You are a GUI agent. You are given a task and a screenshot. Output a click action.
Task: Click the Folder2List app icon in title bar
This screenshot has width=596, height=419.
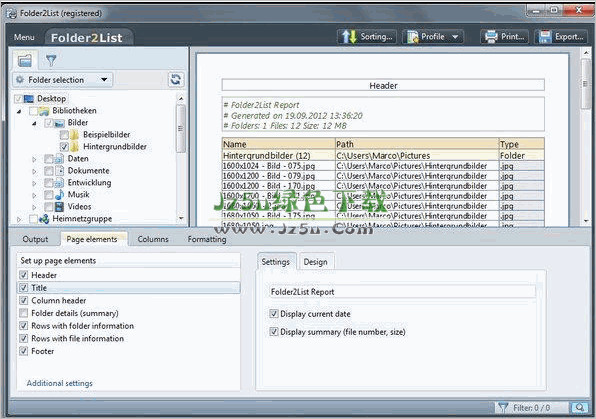pos(12,14)
